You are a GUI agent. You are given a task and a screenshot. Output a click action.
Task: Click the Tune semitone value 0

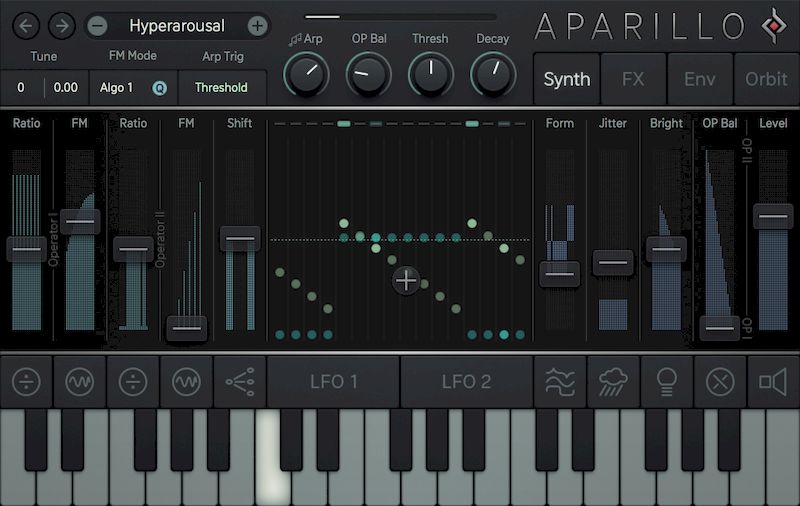pos(21,88)
